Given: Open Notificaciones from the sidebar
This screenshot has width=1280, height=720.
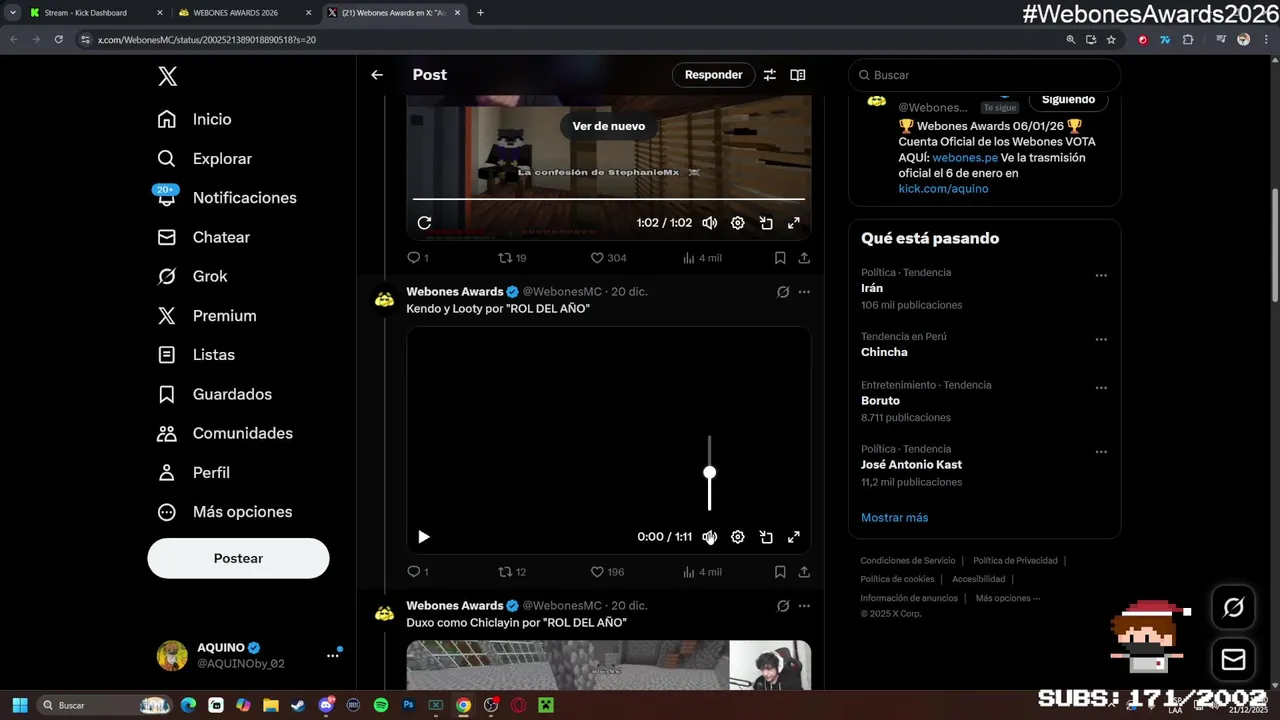Looking at the screenshot, I should pyautogui.click(x=226, y=198).
